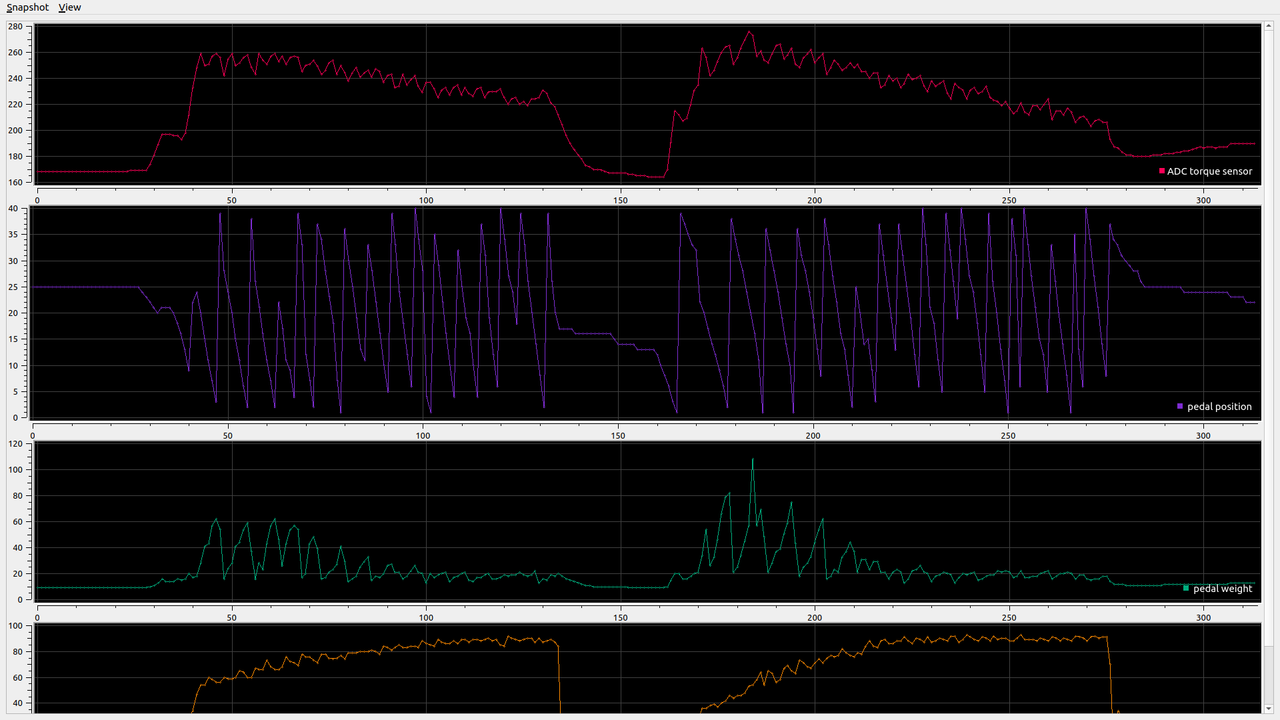The height and width of the screenshot is (720, 1280).
Task: Click the 150 tick below pedal position chart
Action: 618,435
